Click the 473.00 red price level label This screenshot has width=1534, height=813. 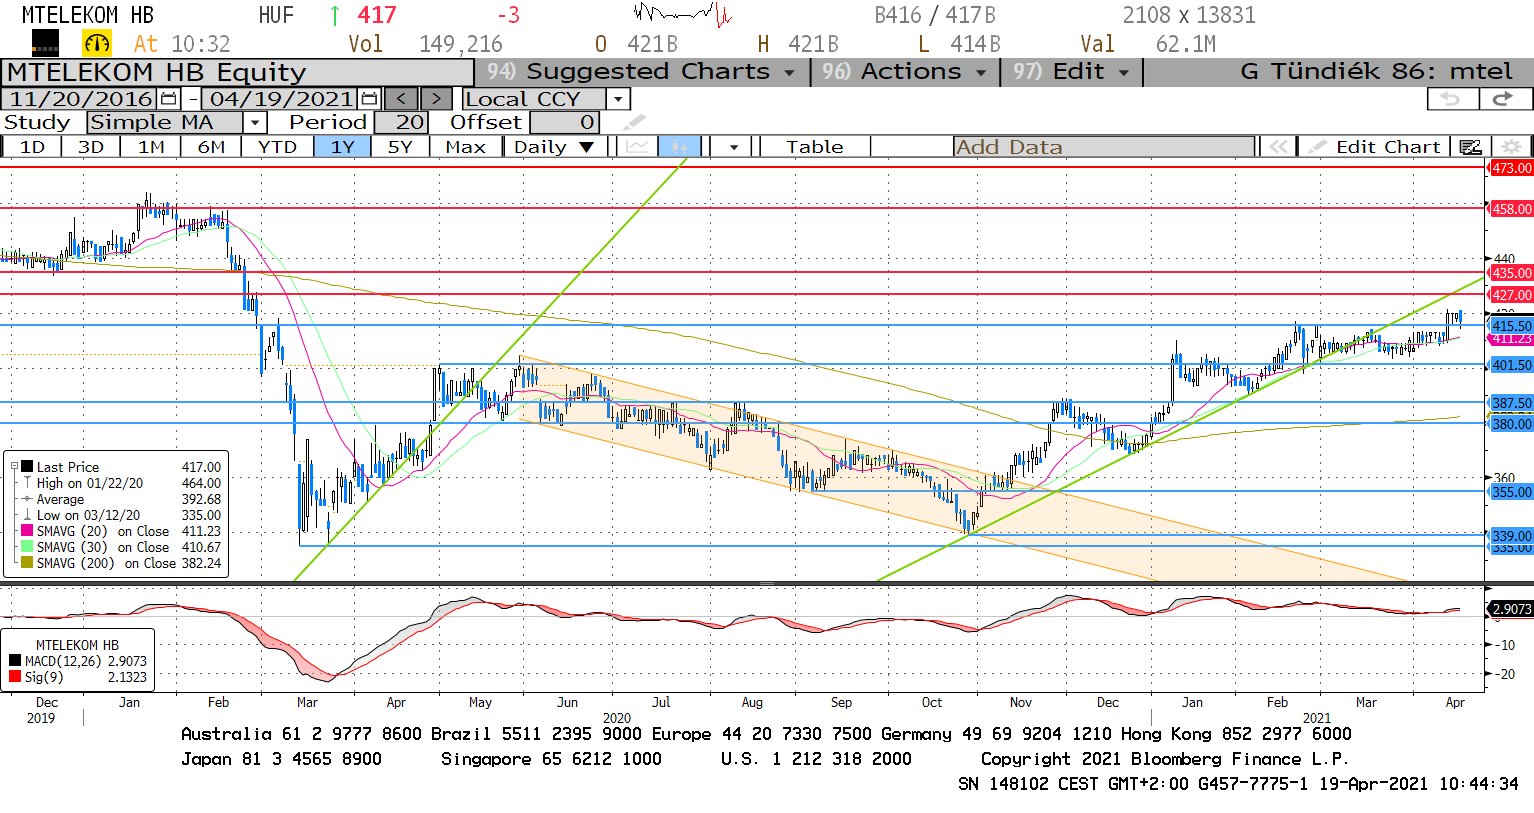click(x=1511, y=168)
